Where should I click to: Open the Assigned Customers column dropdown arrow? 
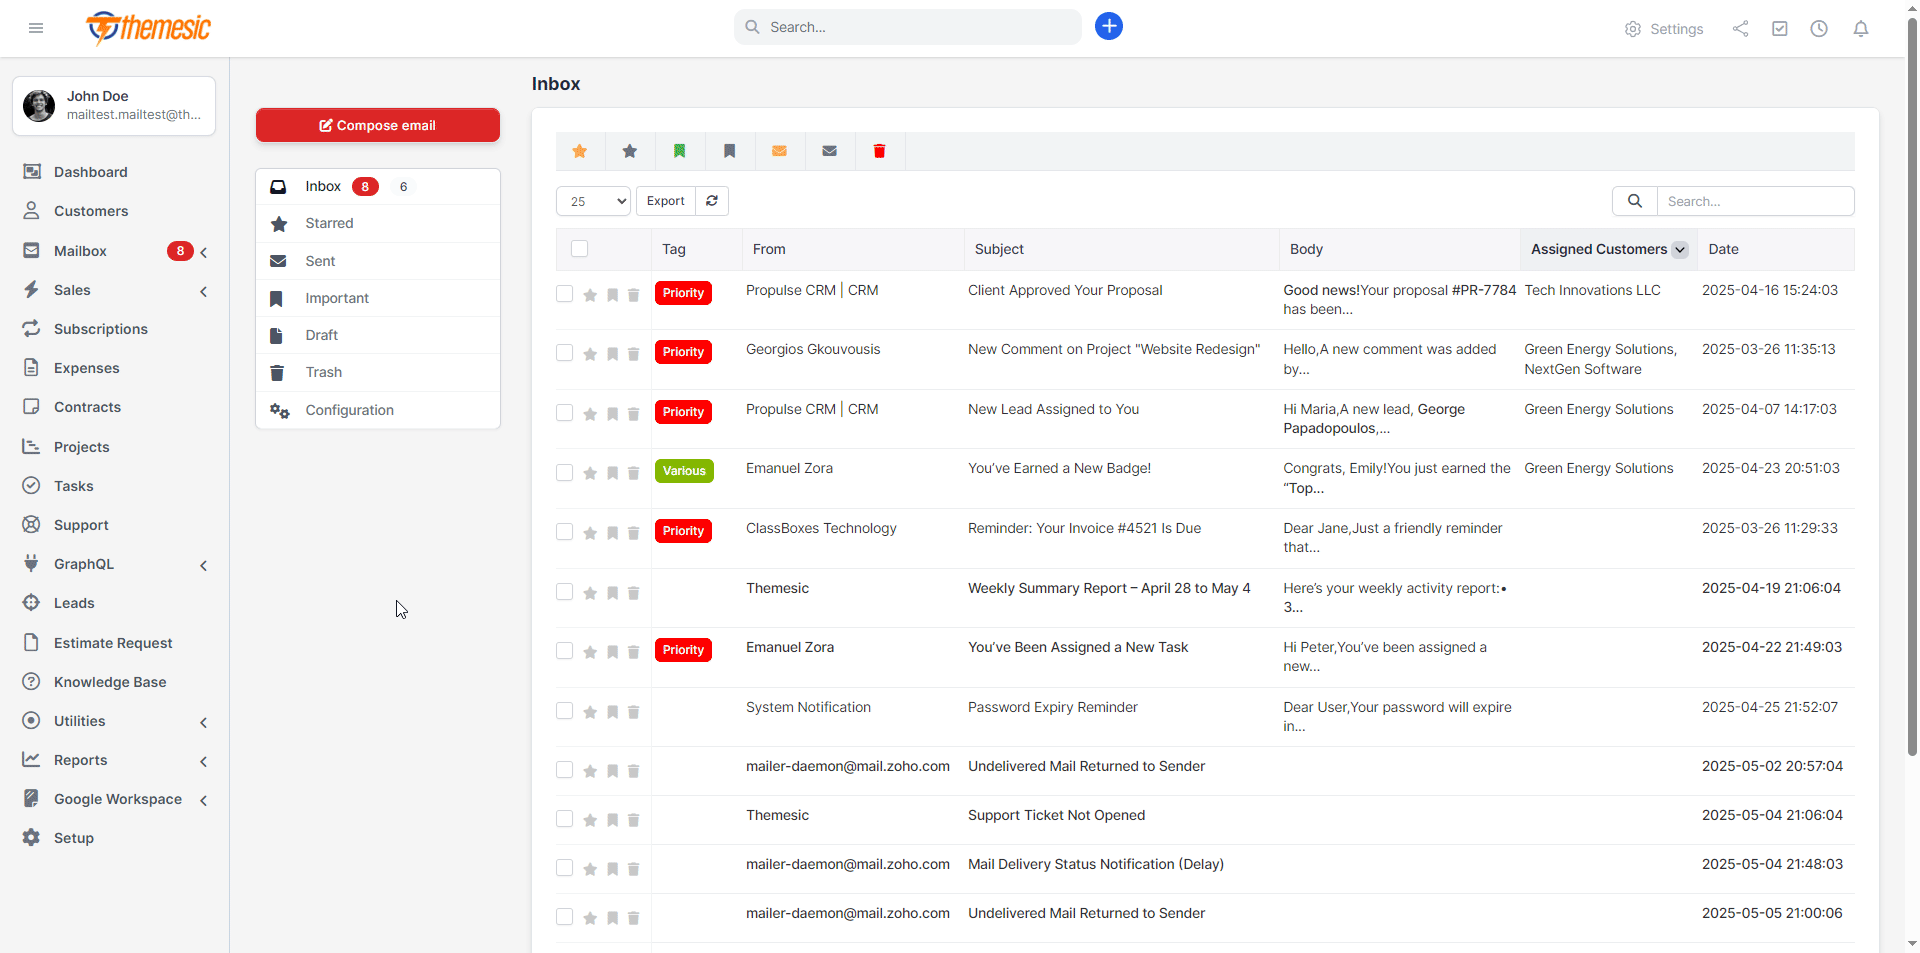tap(1680, 250)
